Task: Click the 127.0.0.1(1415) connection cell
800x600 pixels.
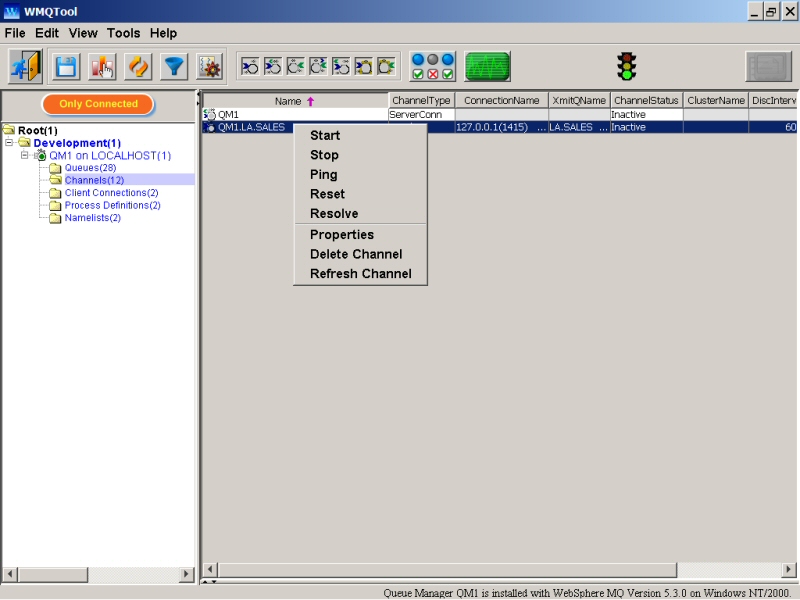Action: tap(502, 127)
